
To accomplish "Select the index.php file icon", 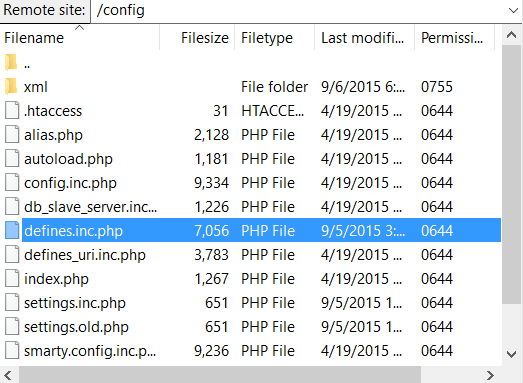I will [x=12, y=279].
